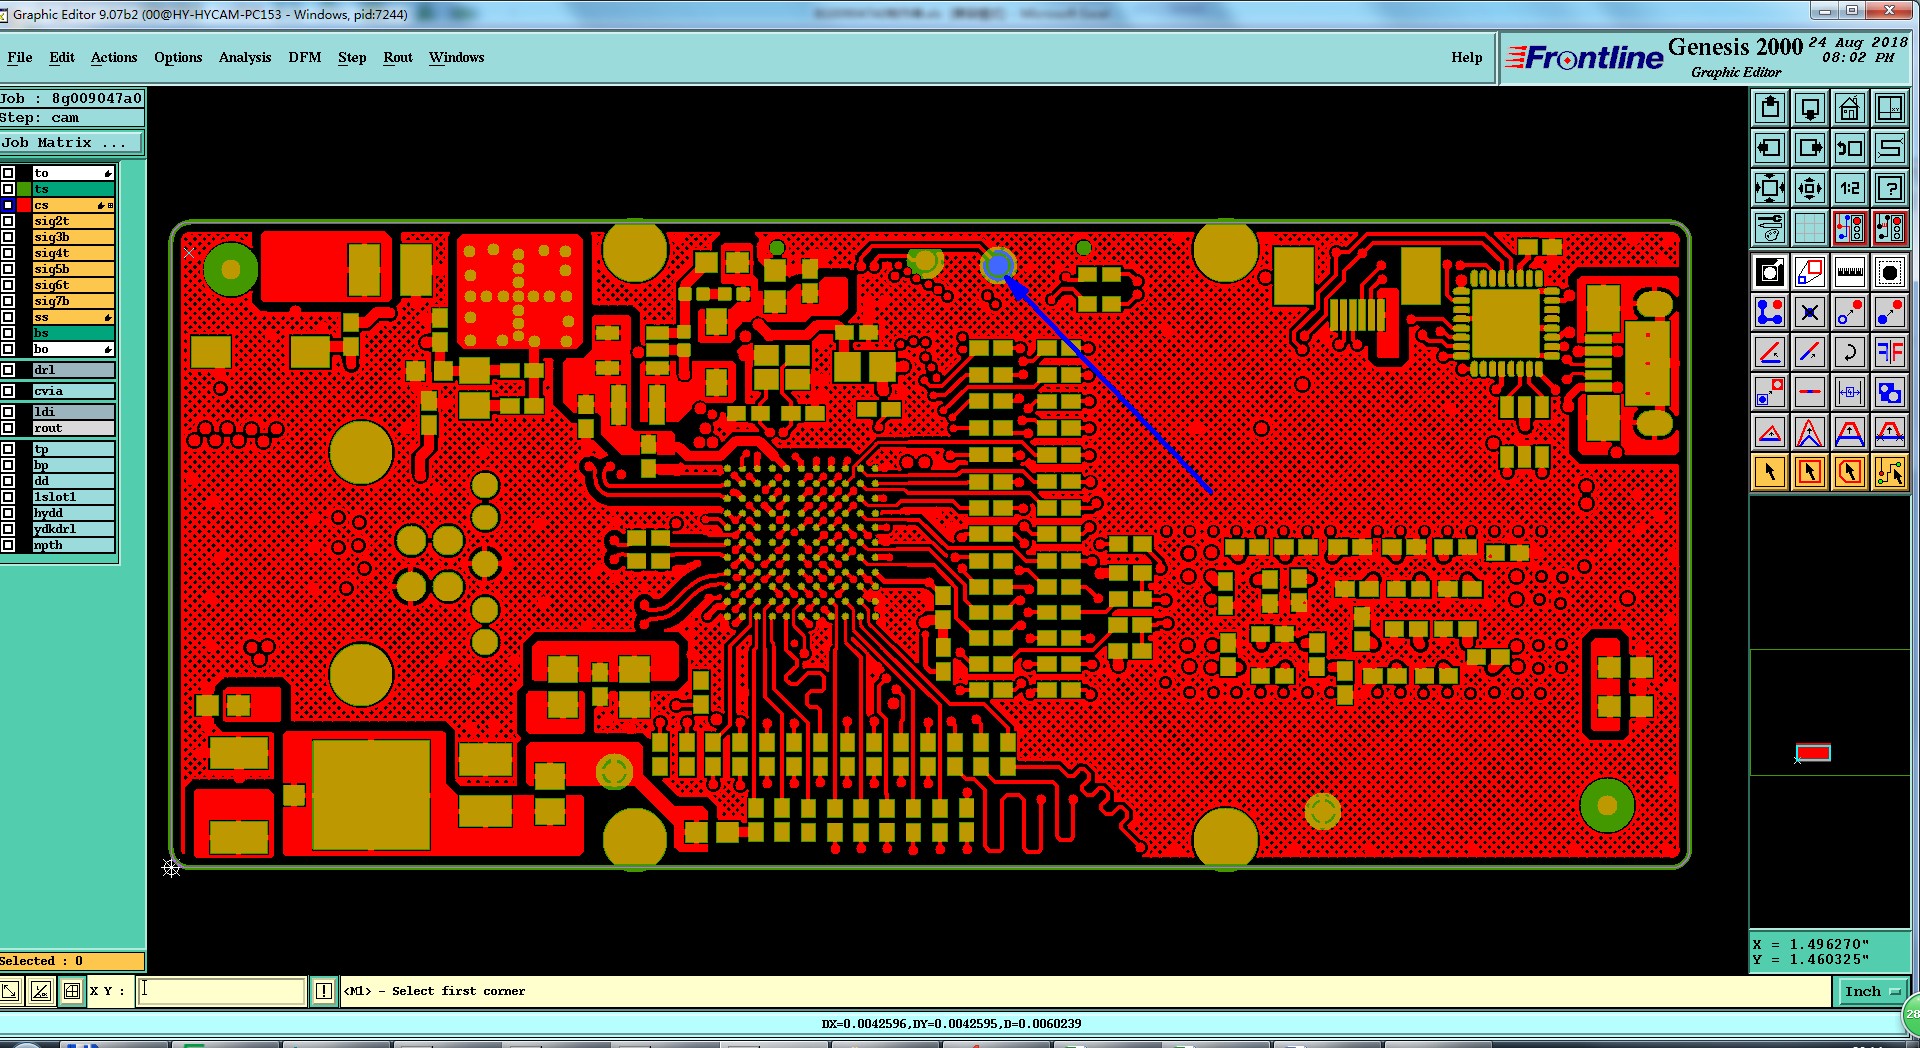
Task: Open the Analysis menu
Action: [245, 57]
